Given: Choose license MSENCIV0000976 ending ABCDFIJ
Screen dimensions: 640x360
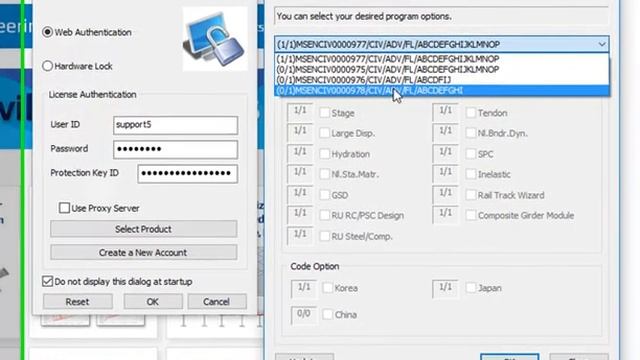Looking at the screenshot, I should [442, 80].
